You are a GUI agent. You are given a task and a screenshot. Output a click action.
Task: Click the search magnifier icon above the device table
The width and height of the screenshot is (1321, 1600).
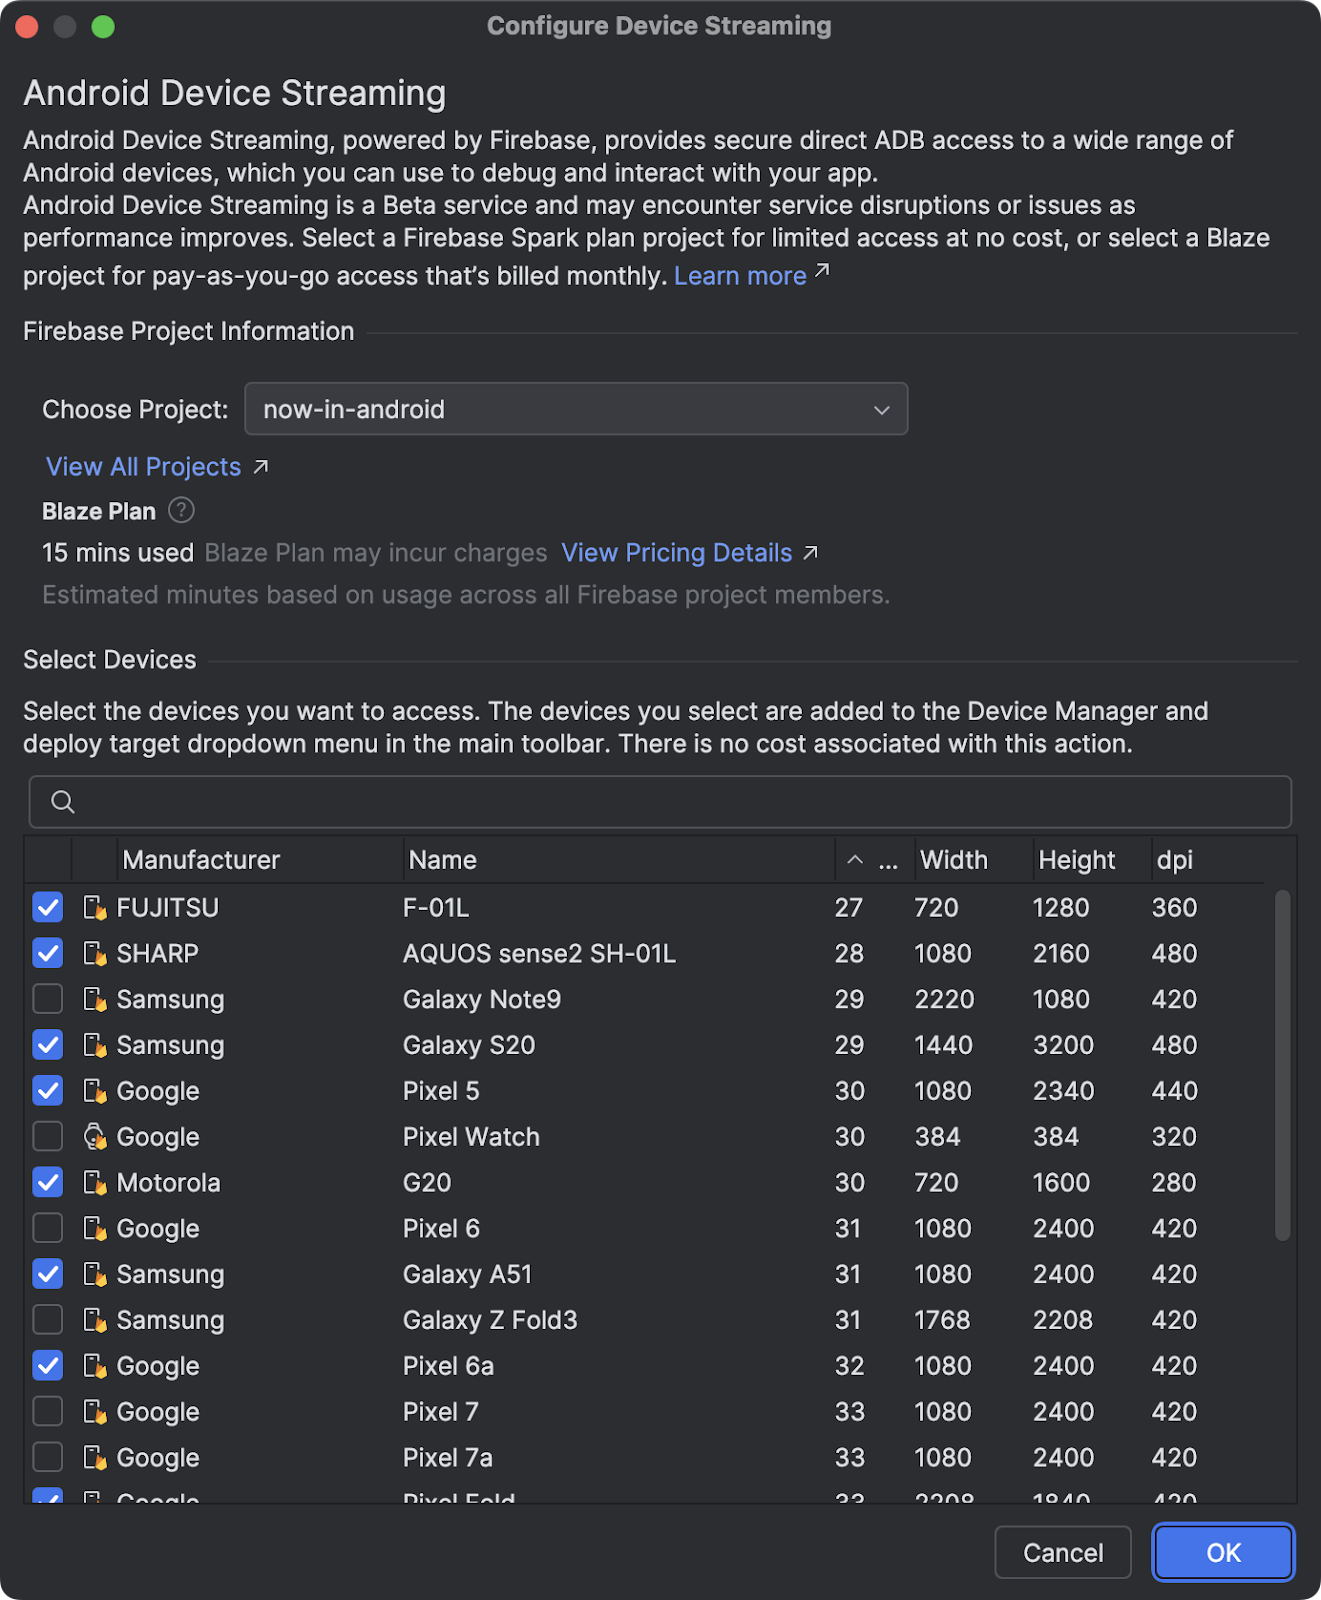(x=63, y=802)
